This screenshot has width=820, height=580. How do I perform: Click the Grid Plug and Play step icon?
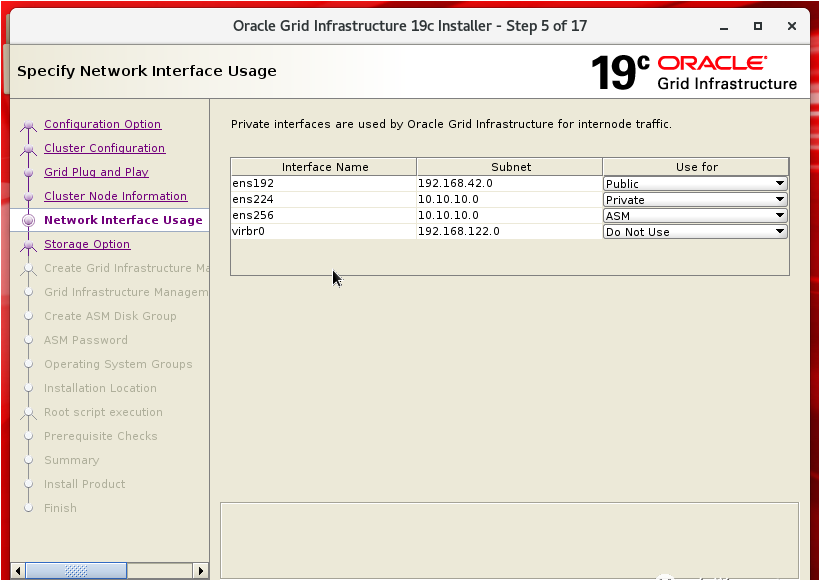(28, 173)
